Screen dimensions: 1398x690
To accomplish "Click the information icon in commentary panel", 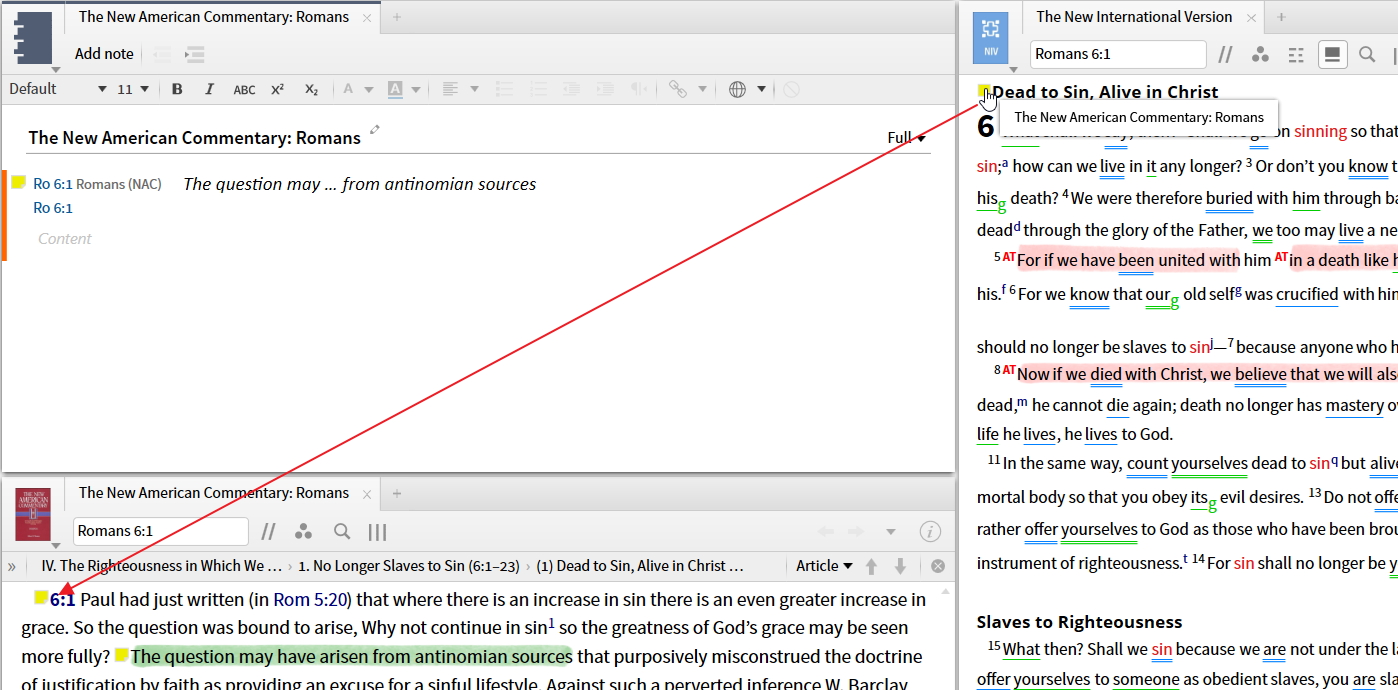I will point(930,532).
